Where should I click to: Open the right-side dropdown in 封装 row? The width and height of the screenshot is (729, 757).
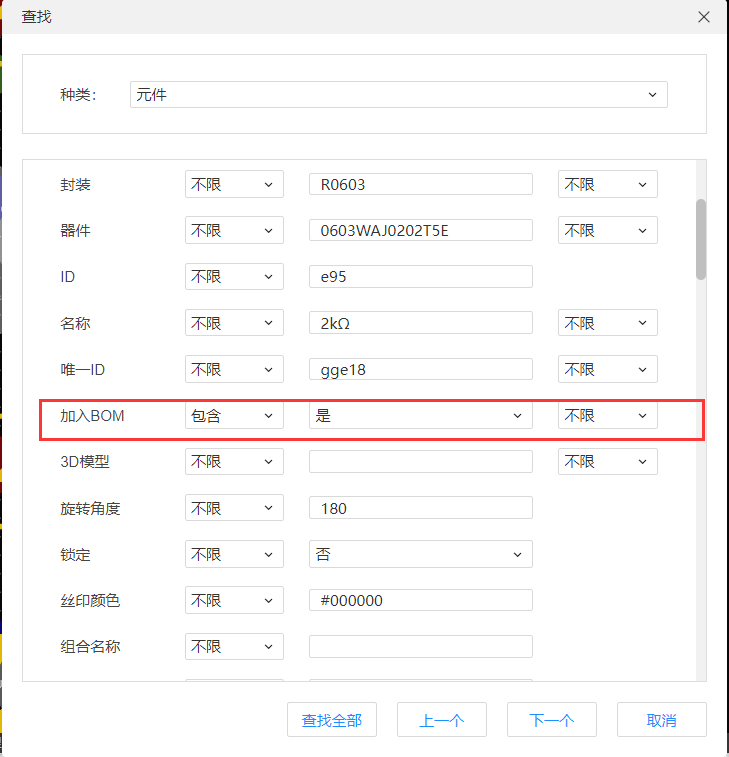[x=607, y=184]
